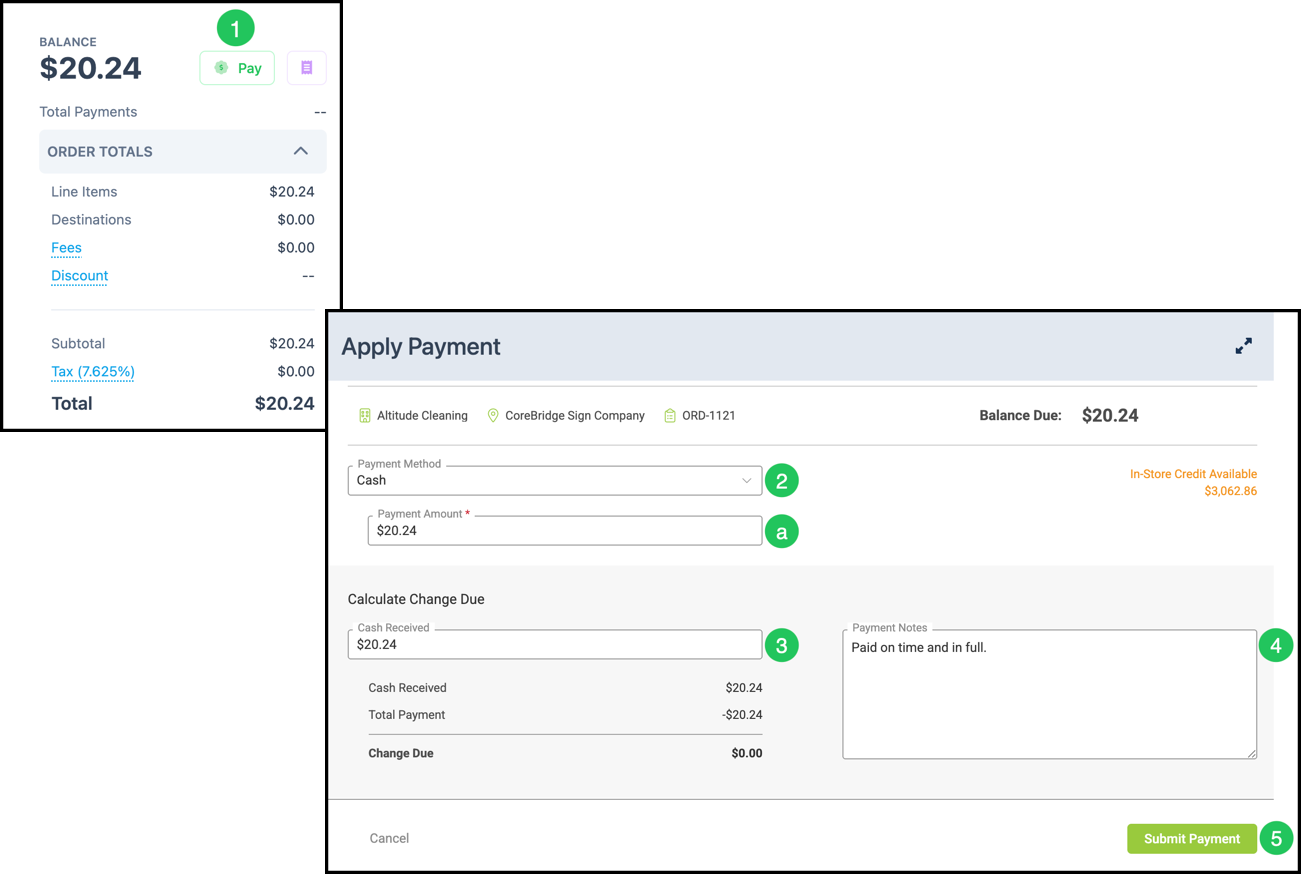Click the CoreBridge Sign Company text
Screen dimensions: 1301x874
coord(575,415)
